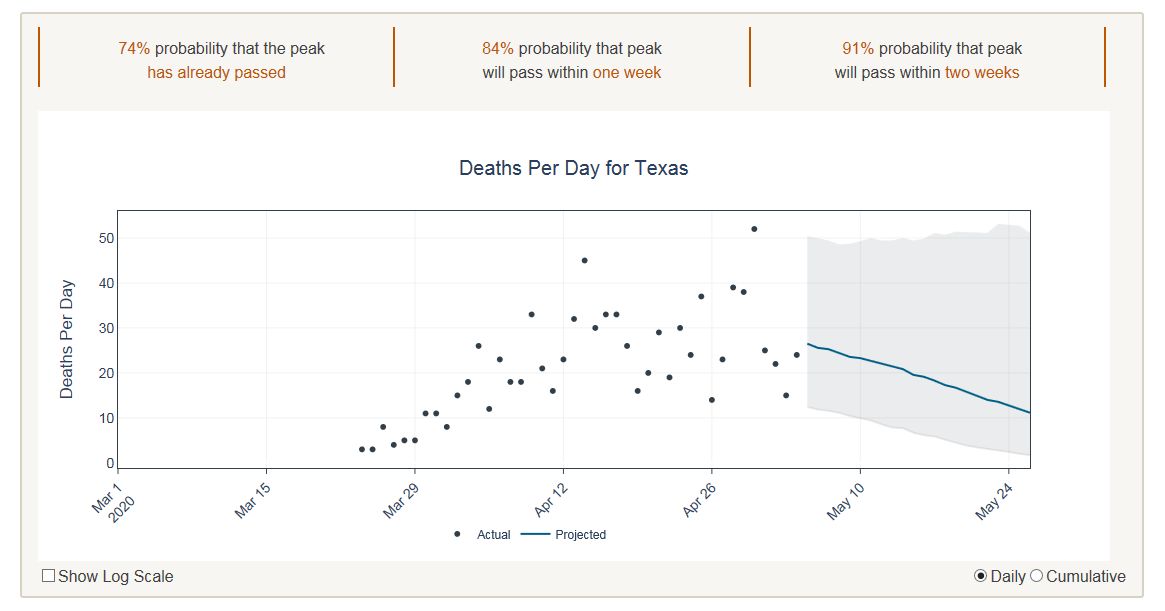Click the chart title Deaths Per Day for Texas
Viewport: 1165px width, 611px height.
coord(573,168)
